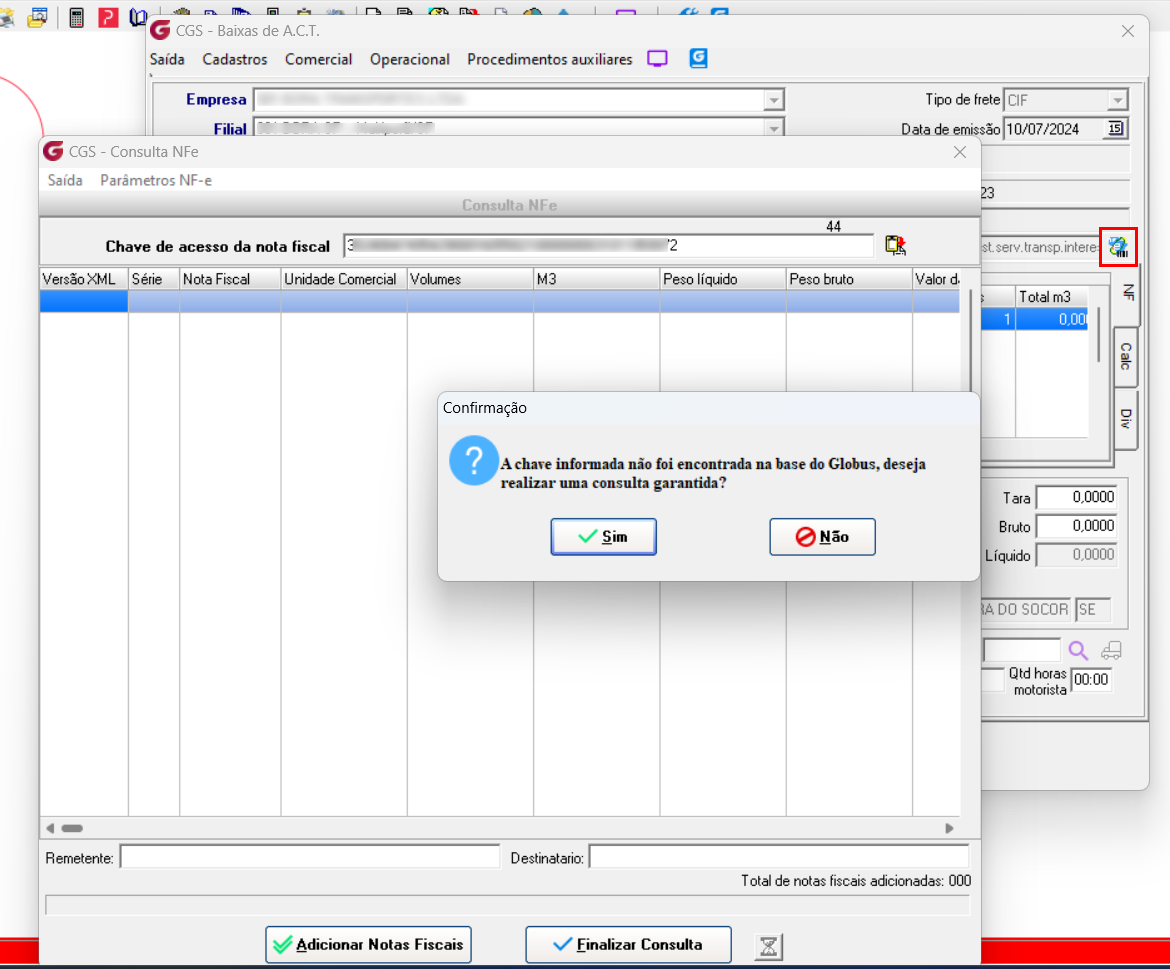The width and height of the screenshot is (1170, 969).
Task: Open Saída menu in Baixas de A.C.T. window
Action: [x=167, y=59]
